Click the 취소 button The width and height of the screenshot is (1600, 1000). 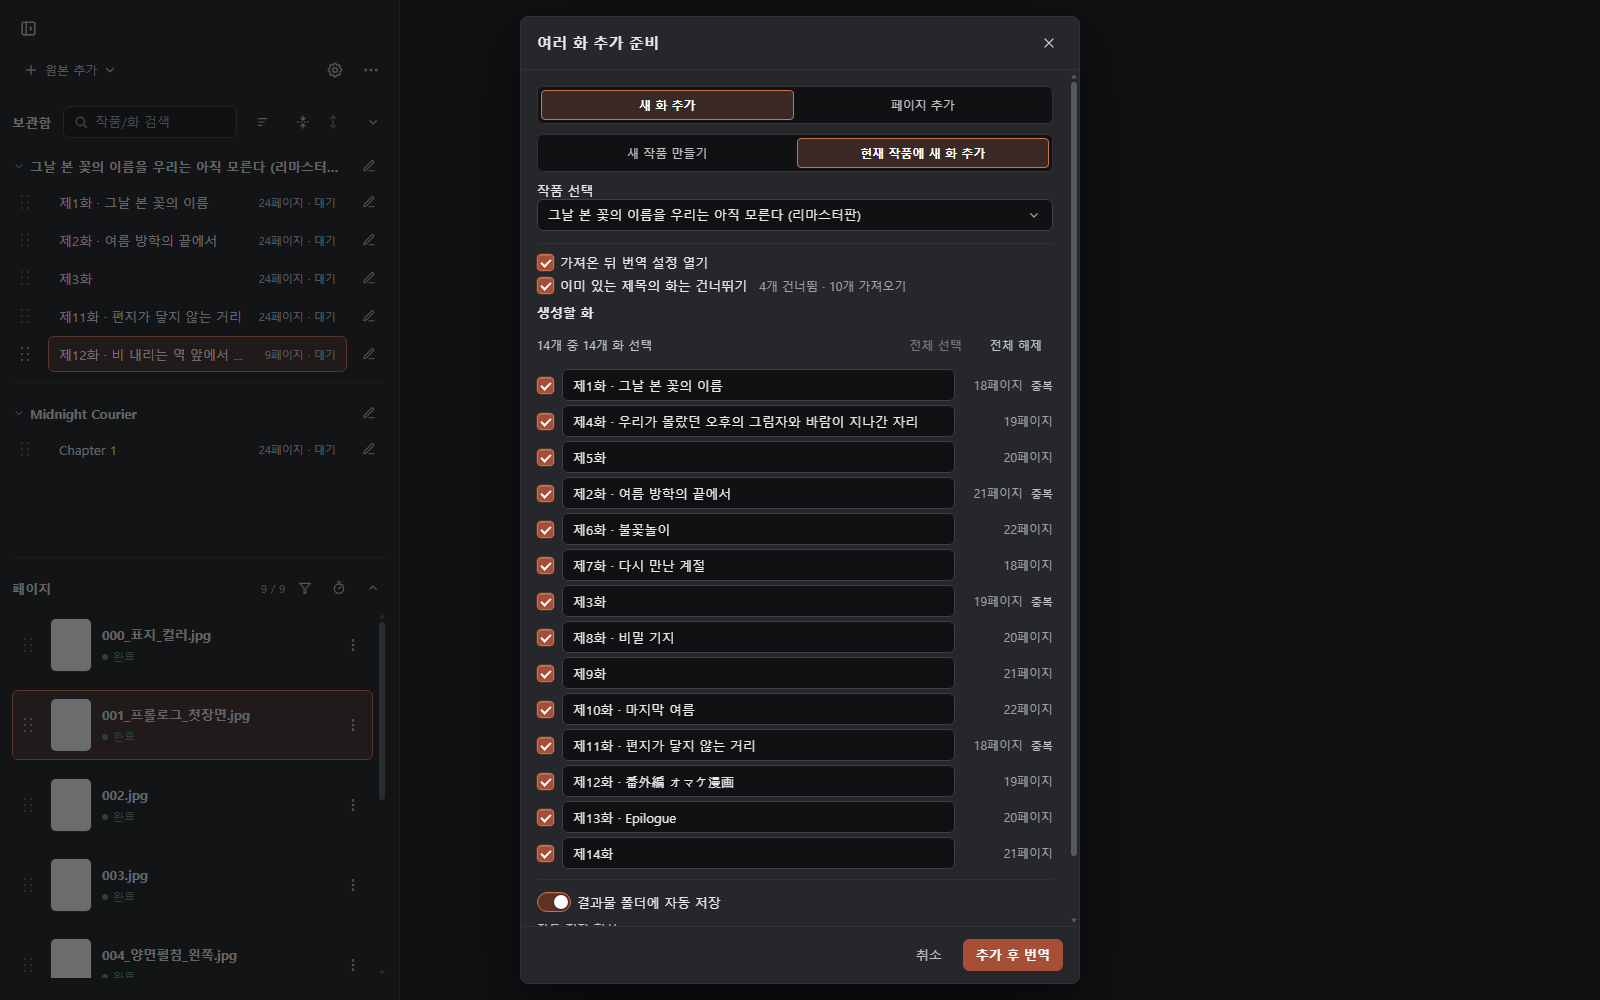click(929, 955)
